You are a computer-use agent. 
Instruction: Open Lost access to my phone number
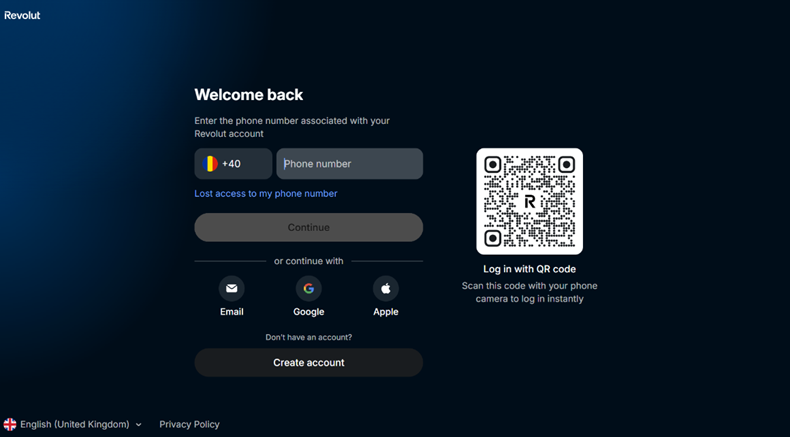[266, 194]
